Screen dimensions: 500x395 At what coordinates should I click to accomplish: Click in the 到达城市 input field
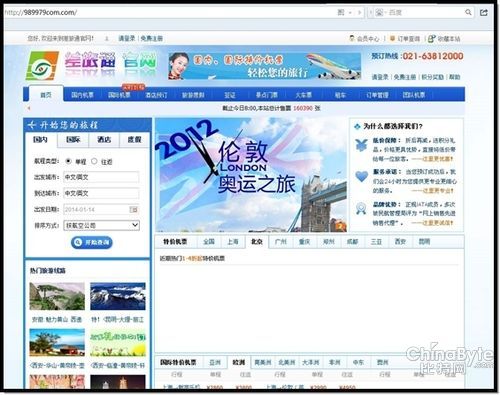(101, 193)
